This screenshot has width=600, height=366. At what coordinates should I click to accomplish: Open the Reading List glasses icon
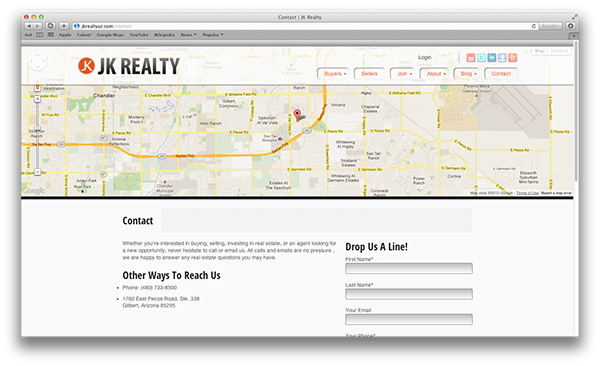coord(29,34)
